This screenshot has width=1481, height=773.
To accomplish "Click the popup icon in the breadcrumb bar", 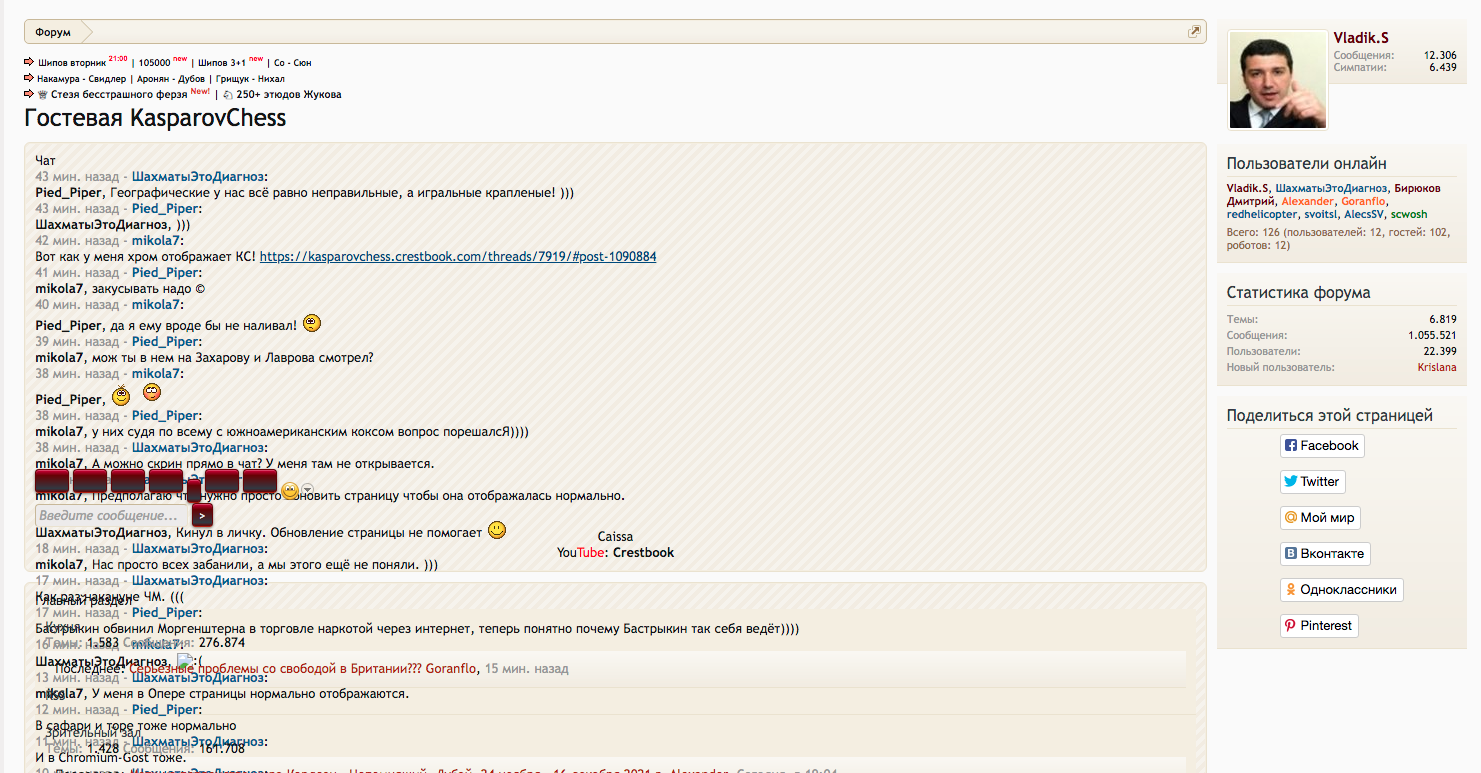I will [1194, 32].
